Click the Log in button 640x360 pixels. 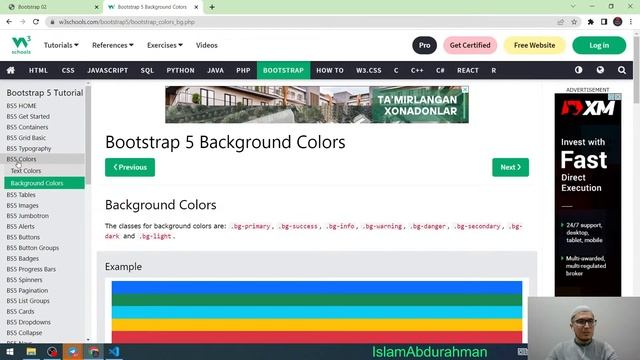click(599, 45)
